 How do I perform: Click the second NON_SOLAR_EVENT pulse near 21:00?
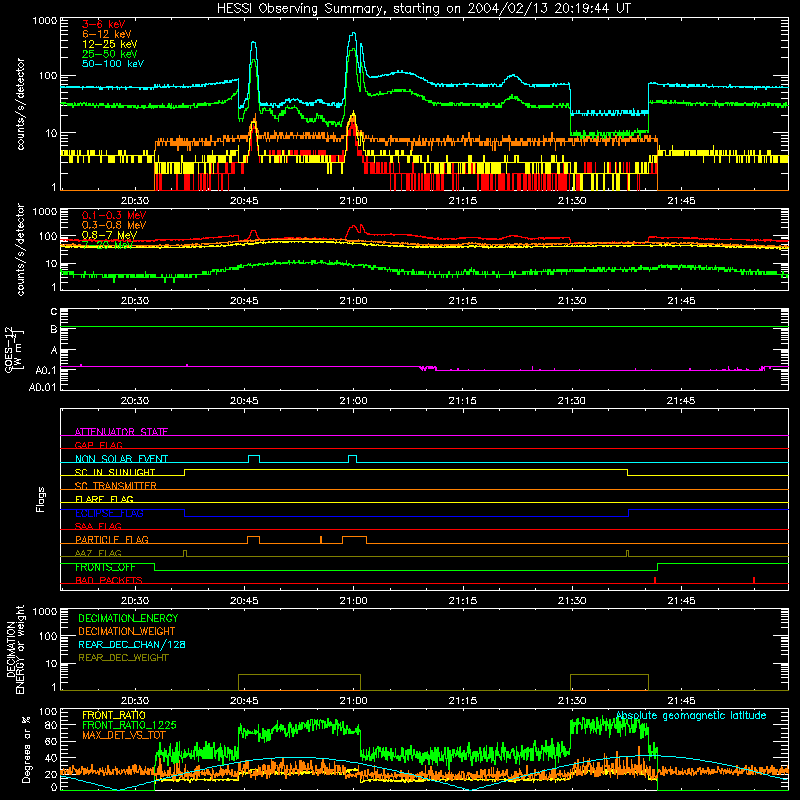click(x=352, y=459)
